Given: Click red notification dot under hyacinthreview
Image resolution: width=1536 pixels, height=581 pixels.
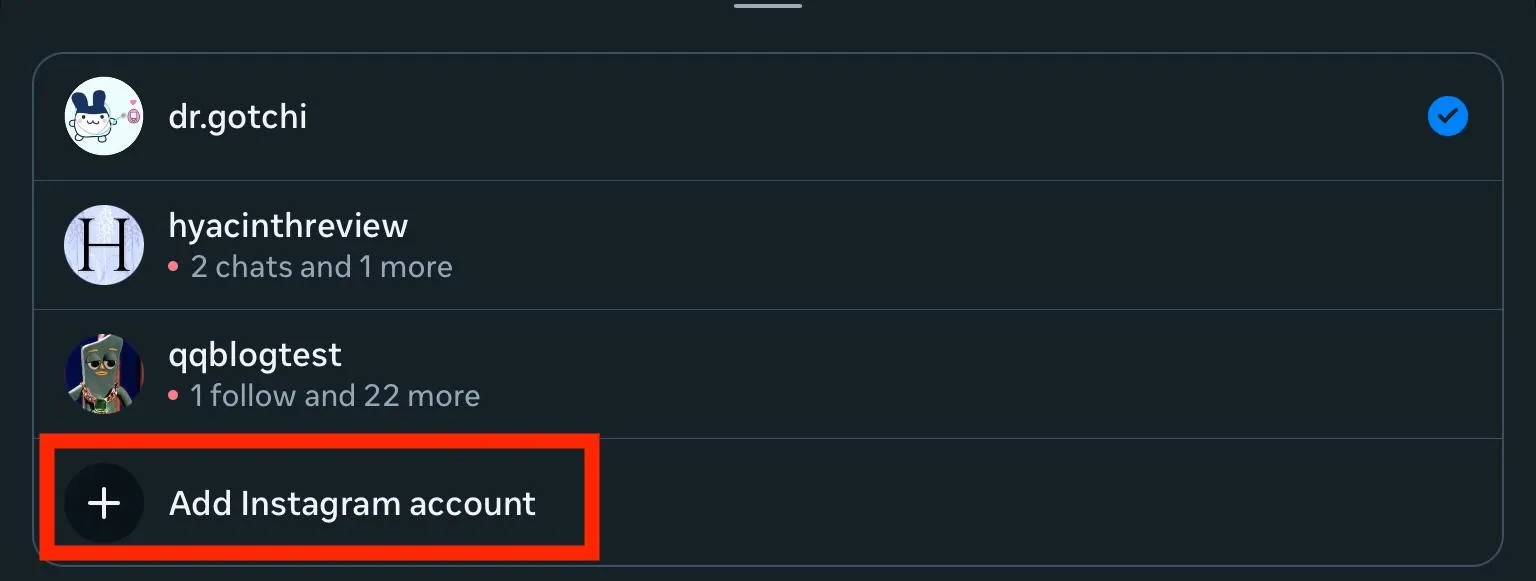Looking at the screenshot, I should click(173, 267).
